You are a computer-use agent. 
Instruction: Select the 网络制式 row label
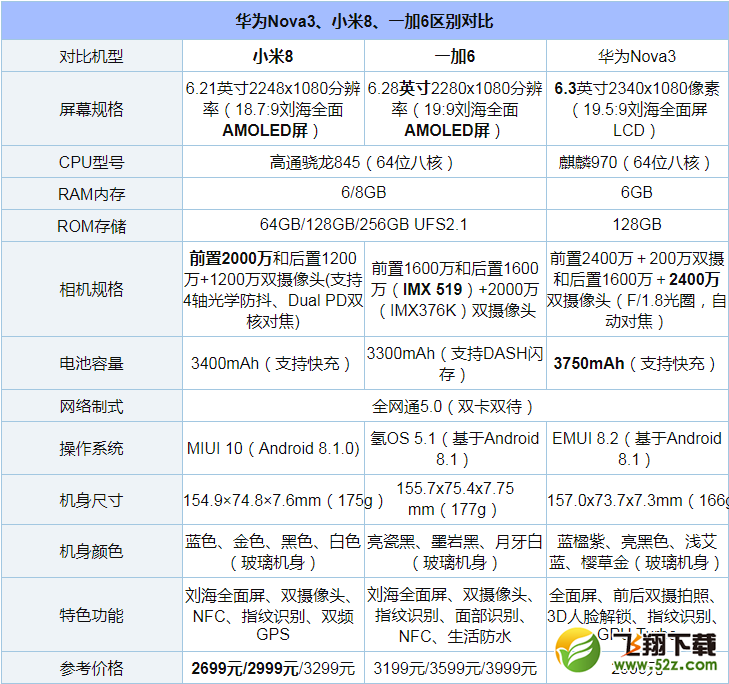click(92, 406)
